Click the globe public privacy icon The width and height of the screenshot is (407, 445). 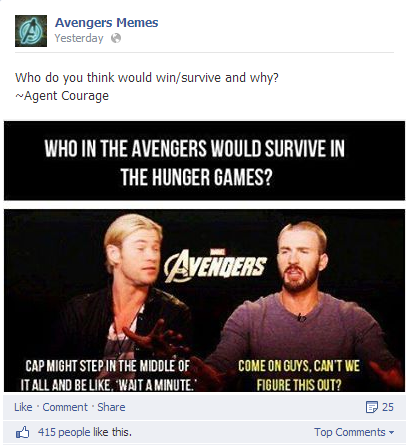[116, 38]
